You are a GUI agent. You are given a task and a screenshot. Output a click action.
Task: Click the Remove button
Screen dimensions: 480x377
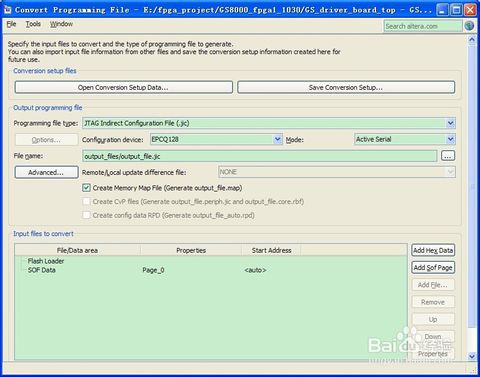(x=433, y=302)
